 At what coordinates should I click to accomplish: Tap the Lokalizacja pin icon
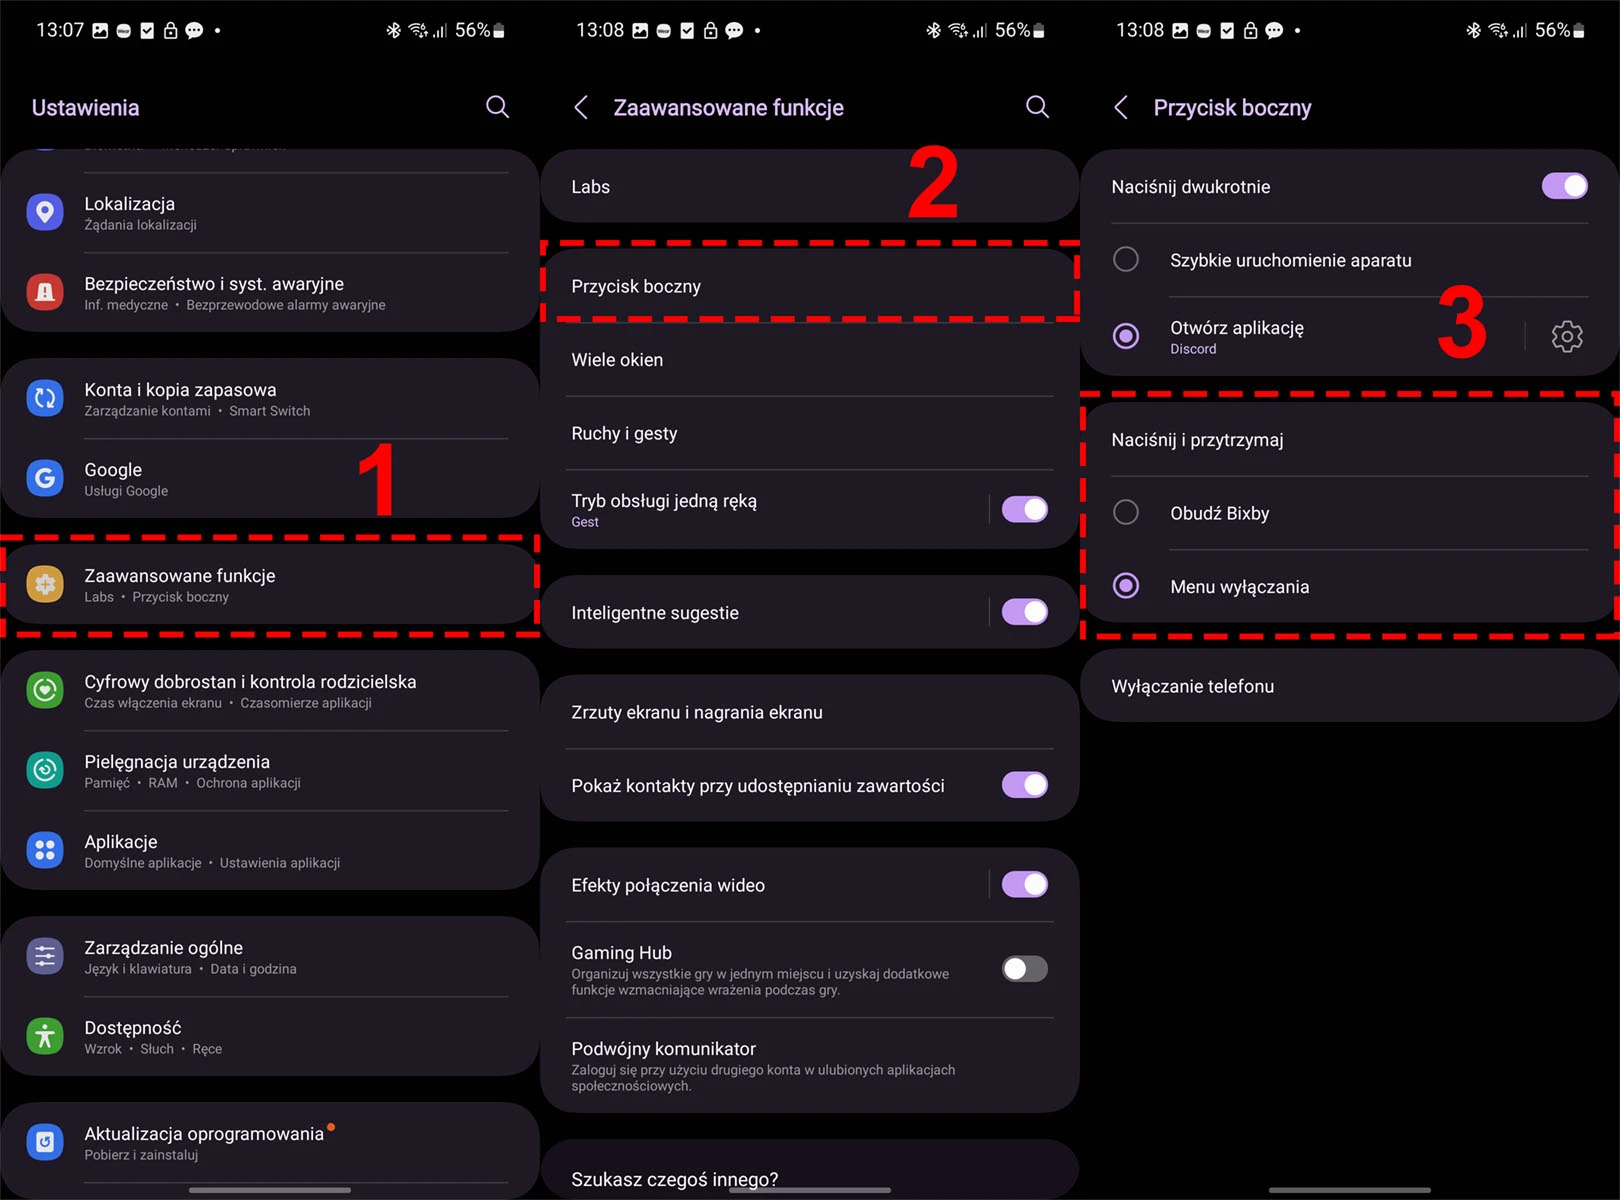pos(45,212)
